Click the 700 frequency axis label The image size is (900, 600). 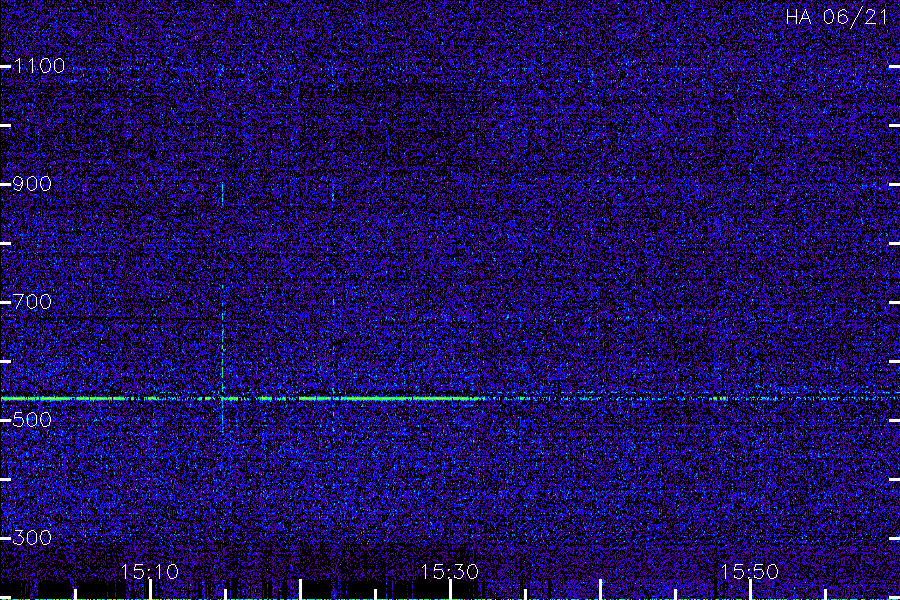tap(32, 302)
